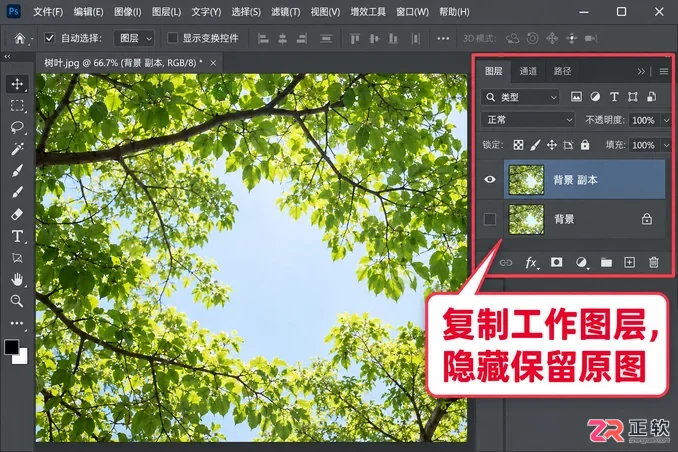Align top edges in options bar
This screenshot has width=678, height=452.
click(355, 38)
